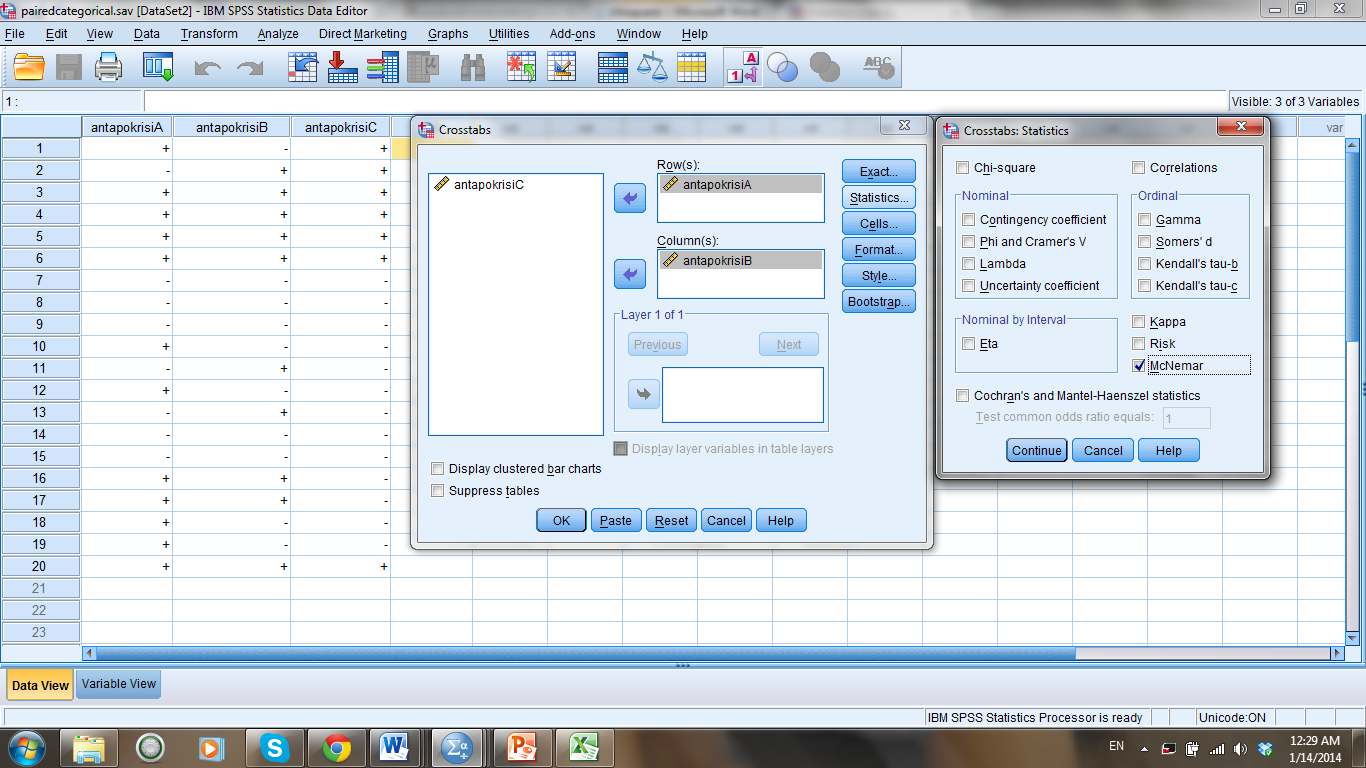
Task: Select antapokrisiA in the Row(s) box
Action: (x=741, y=184)
